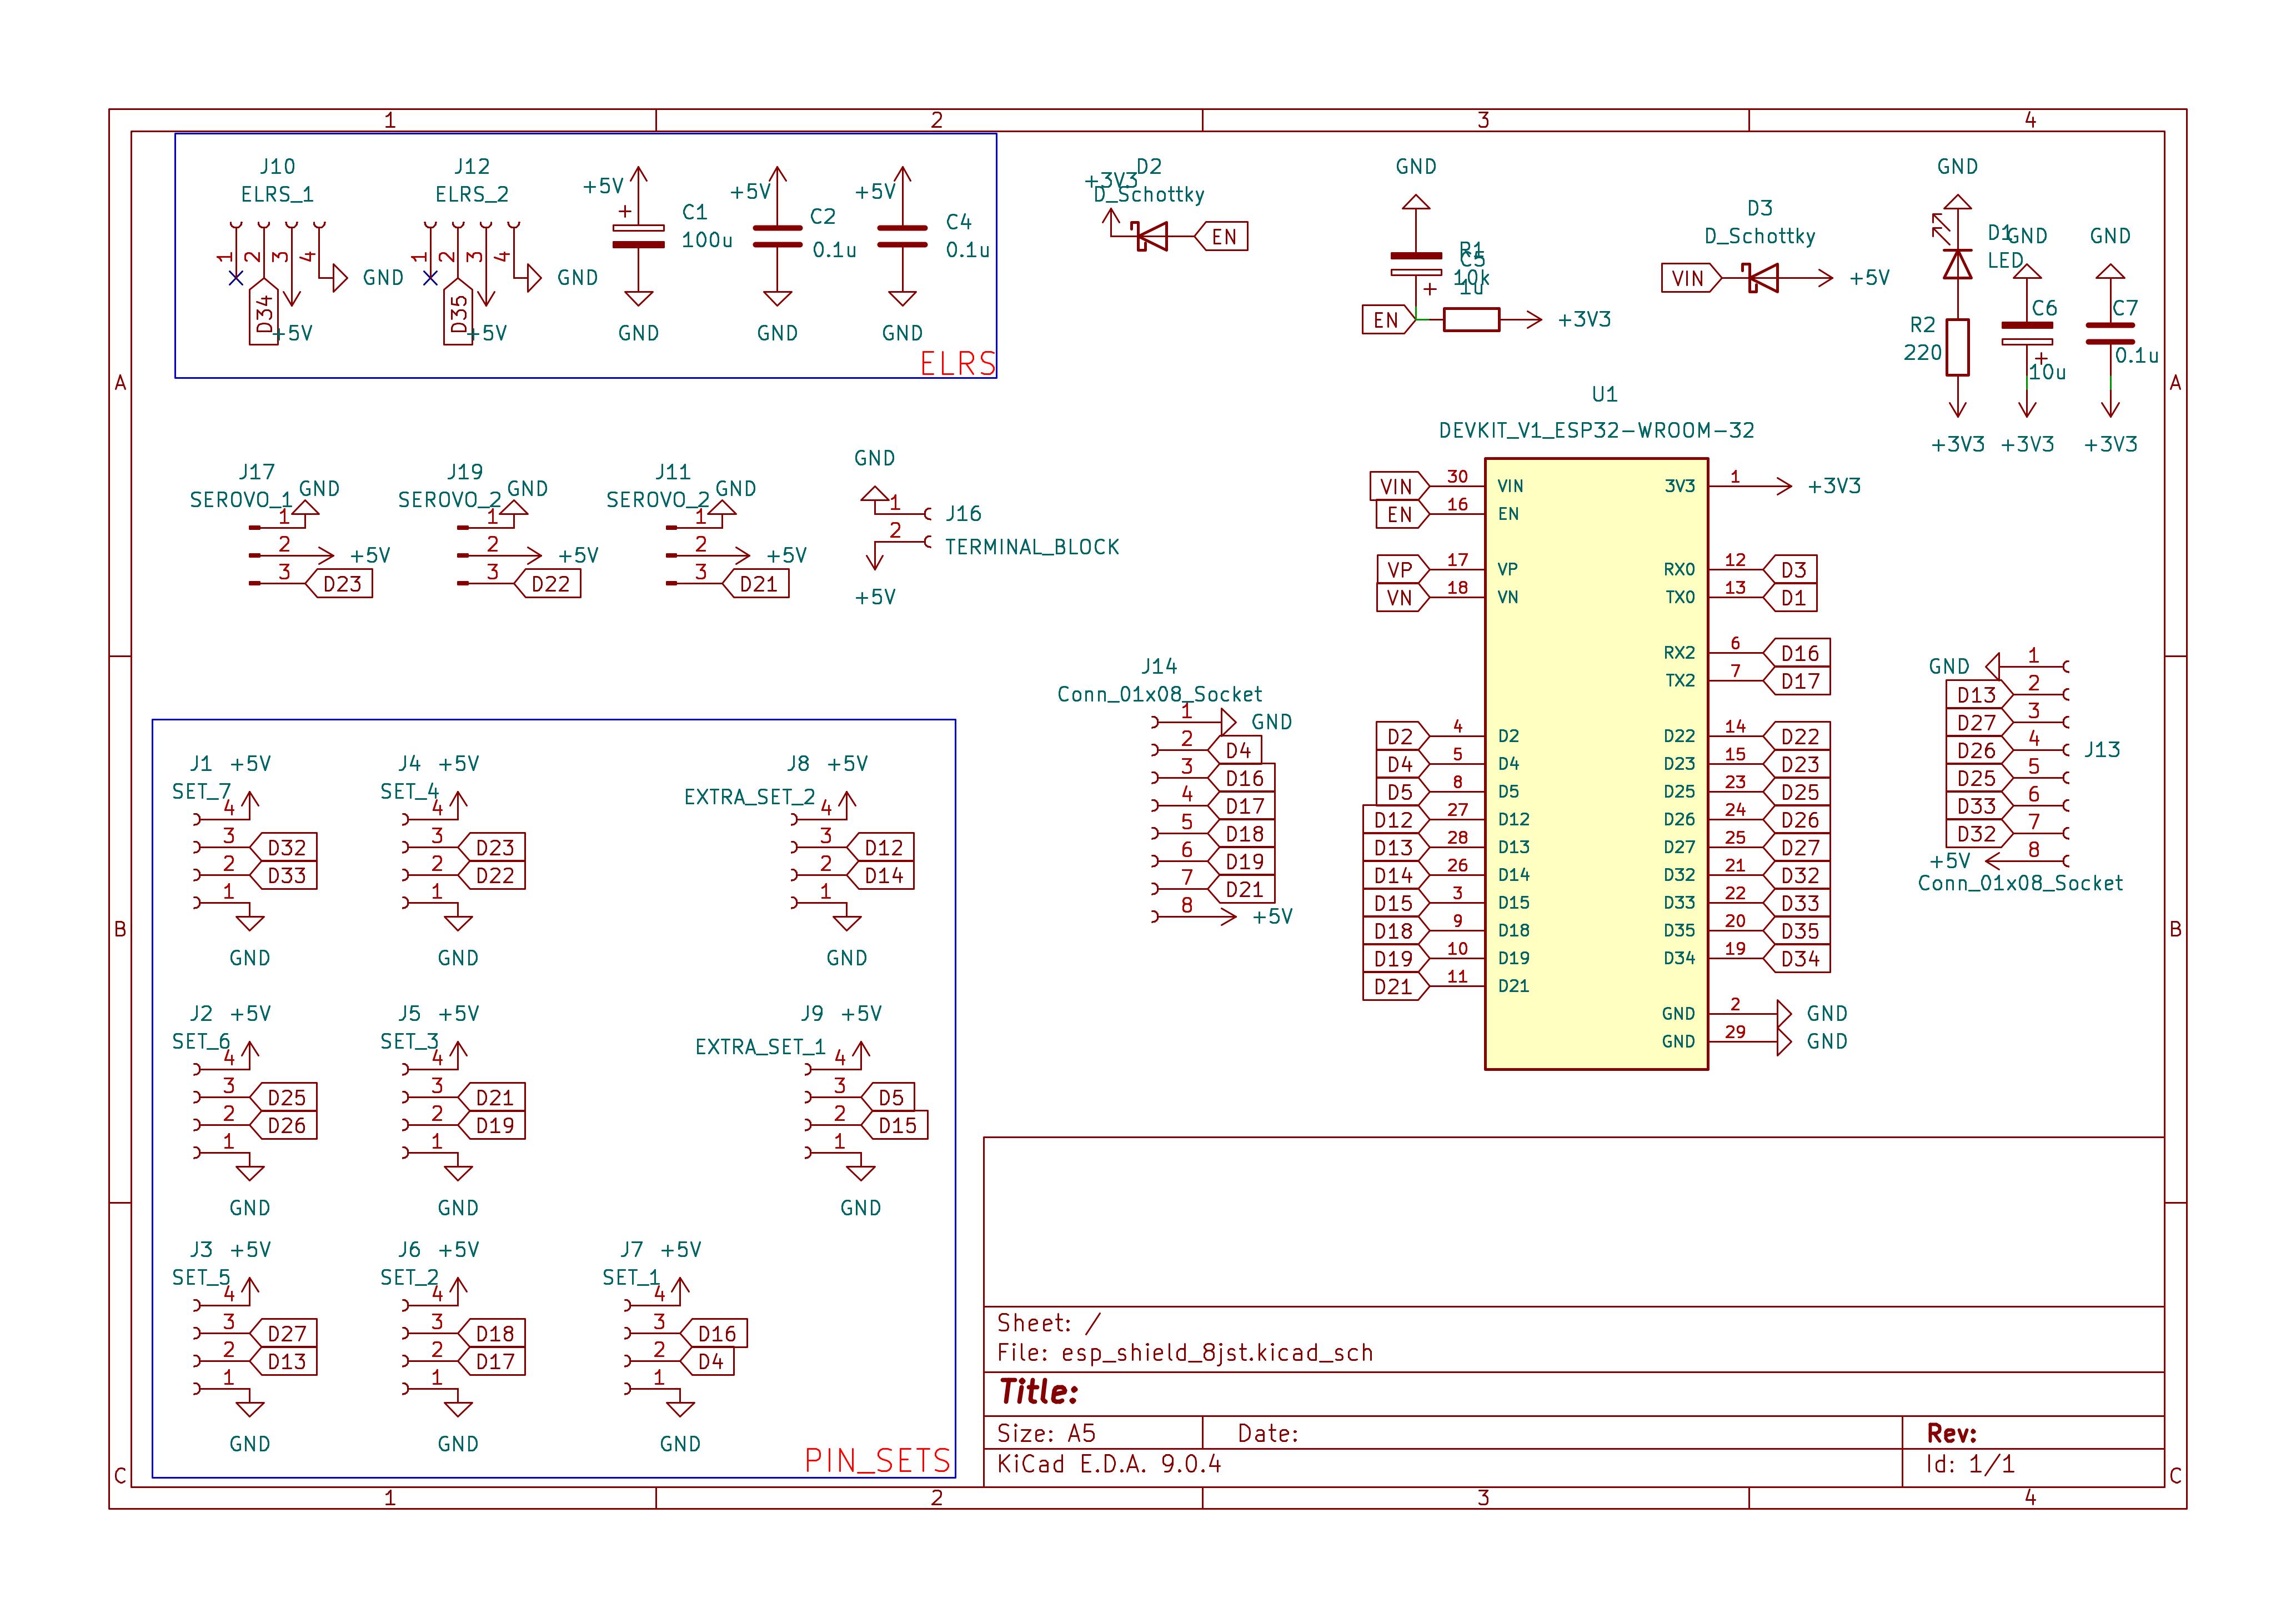This screenshot has height=1618, width=2296.
Task: Select the D2 Schottky diode symbol
Action: tap(1152, 237)
